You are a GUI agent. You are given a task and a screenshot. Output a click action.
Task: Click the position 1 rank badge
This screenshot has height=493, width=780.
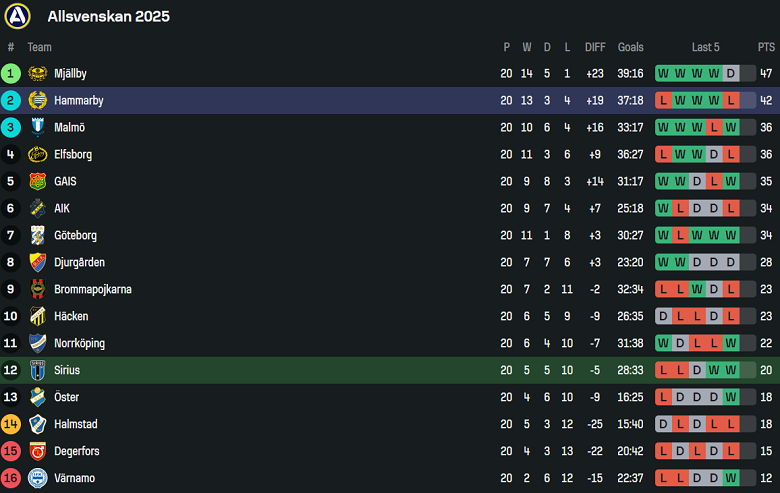coord(11,73)
